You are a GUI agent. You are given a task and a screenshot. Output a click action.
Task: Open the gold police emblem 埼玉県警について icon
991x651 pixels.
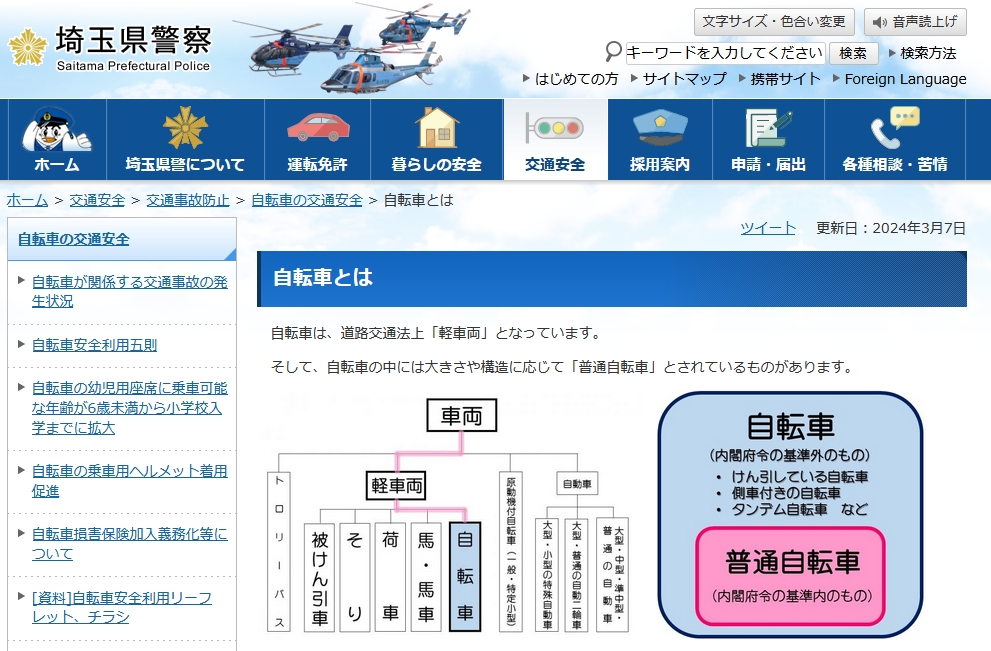pyautogui.click(x=185, y=130)
